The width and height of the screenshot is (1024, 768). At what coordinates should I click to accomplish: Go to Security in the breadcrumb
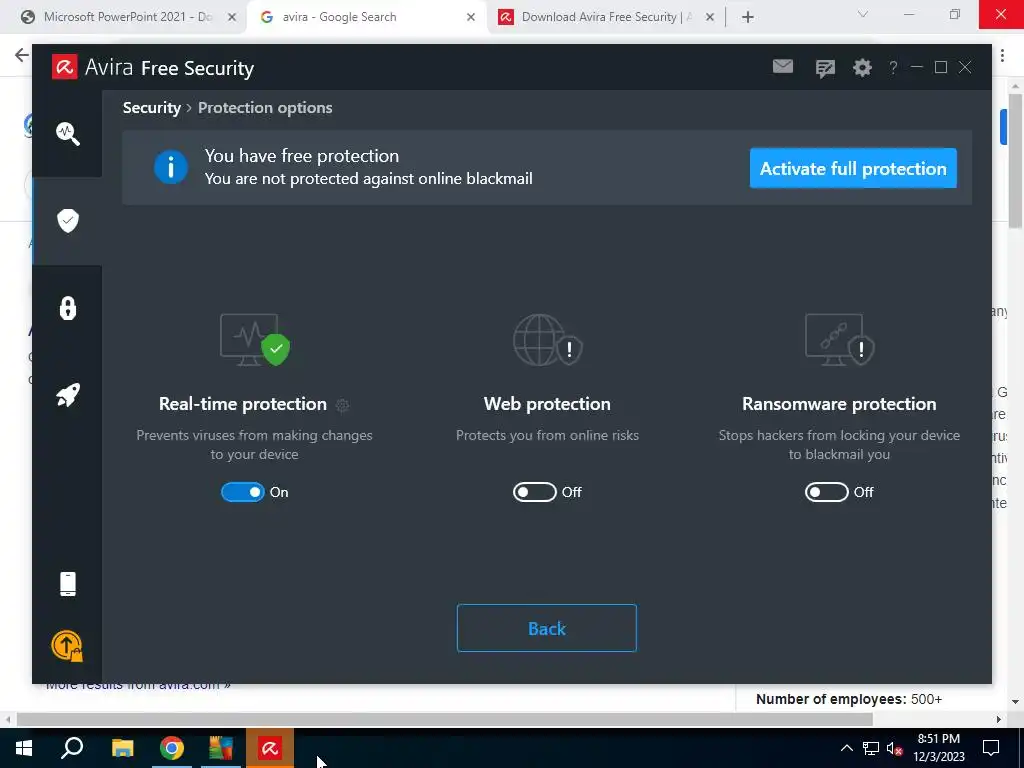coord(152,108)
